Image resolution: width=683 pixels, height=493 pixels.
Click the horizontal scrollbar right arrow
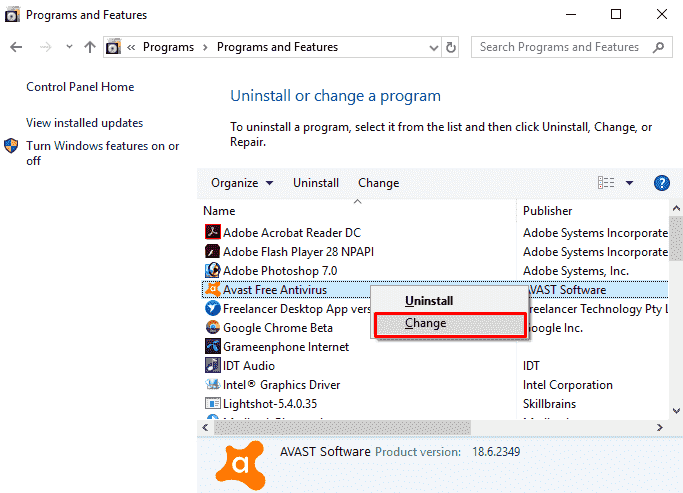click(x=659, y=428)
